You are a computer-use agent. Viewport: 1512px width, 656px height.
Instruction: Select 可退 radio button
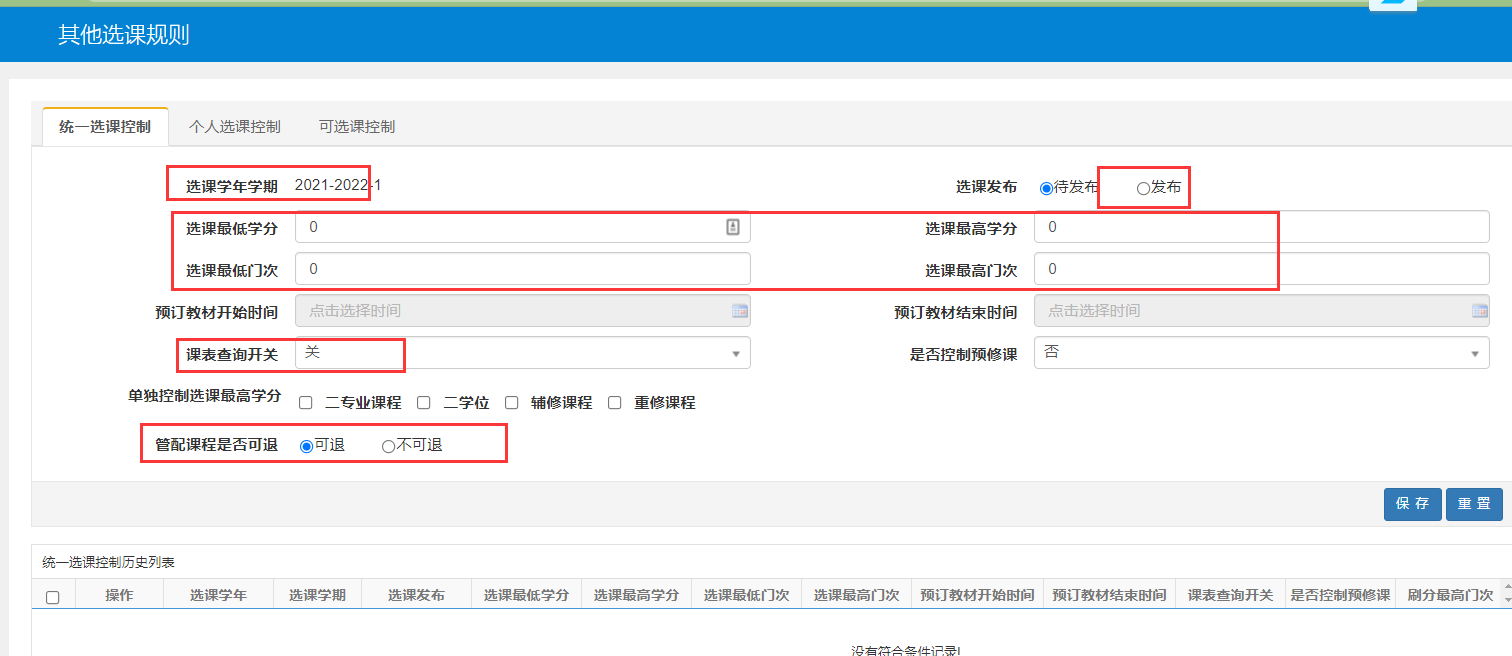306,446
